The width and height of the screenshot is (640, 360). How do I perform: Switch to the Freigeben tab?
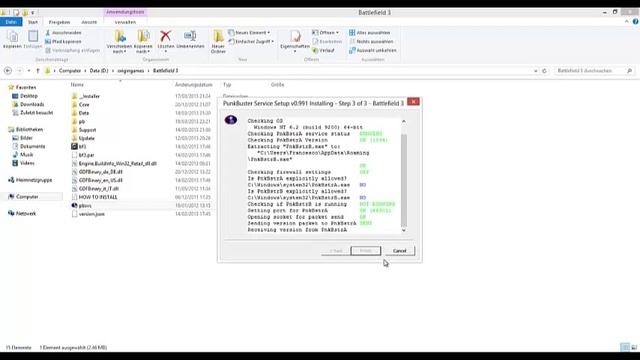pyautogui.click(x=59, y=22)
